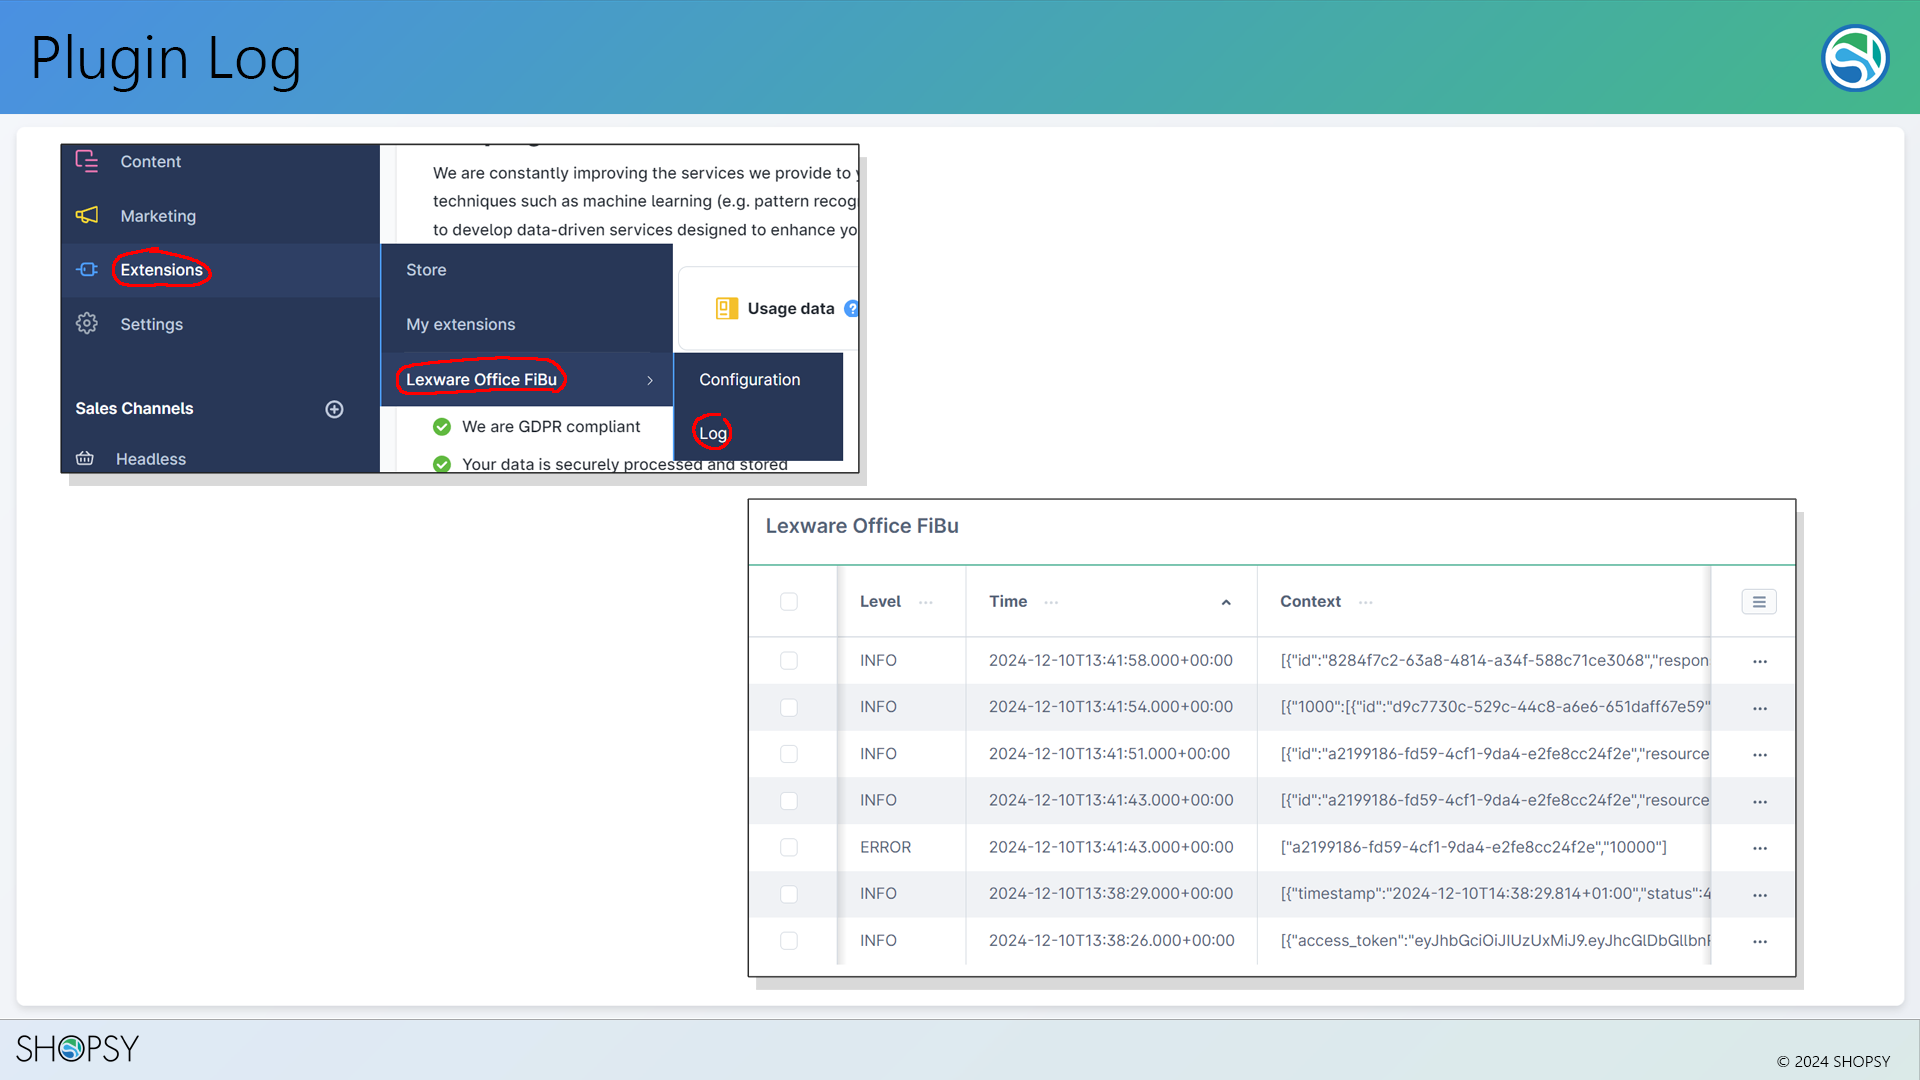Click timestamp 2024-12-10T13:41:58.000+00:00
This screenshot has width=1920, height=1080.
click(x=1111, y=660)
